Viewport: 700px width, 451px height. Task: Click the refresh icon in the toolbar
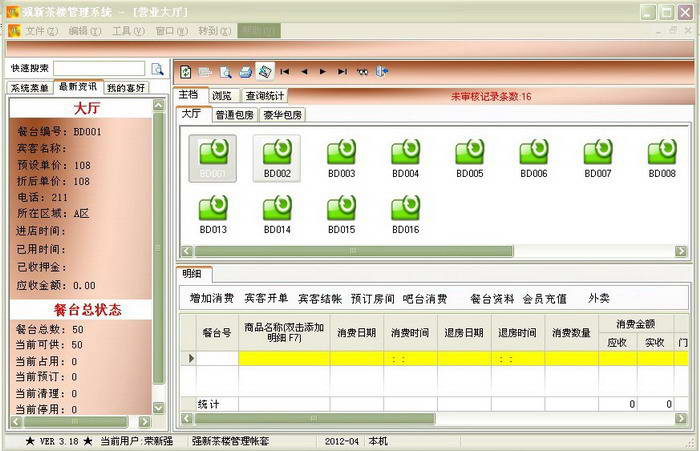tap(186, 71)
